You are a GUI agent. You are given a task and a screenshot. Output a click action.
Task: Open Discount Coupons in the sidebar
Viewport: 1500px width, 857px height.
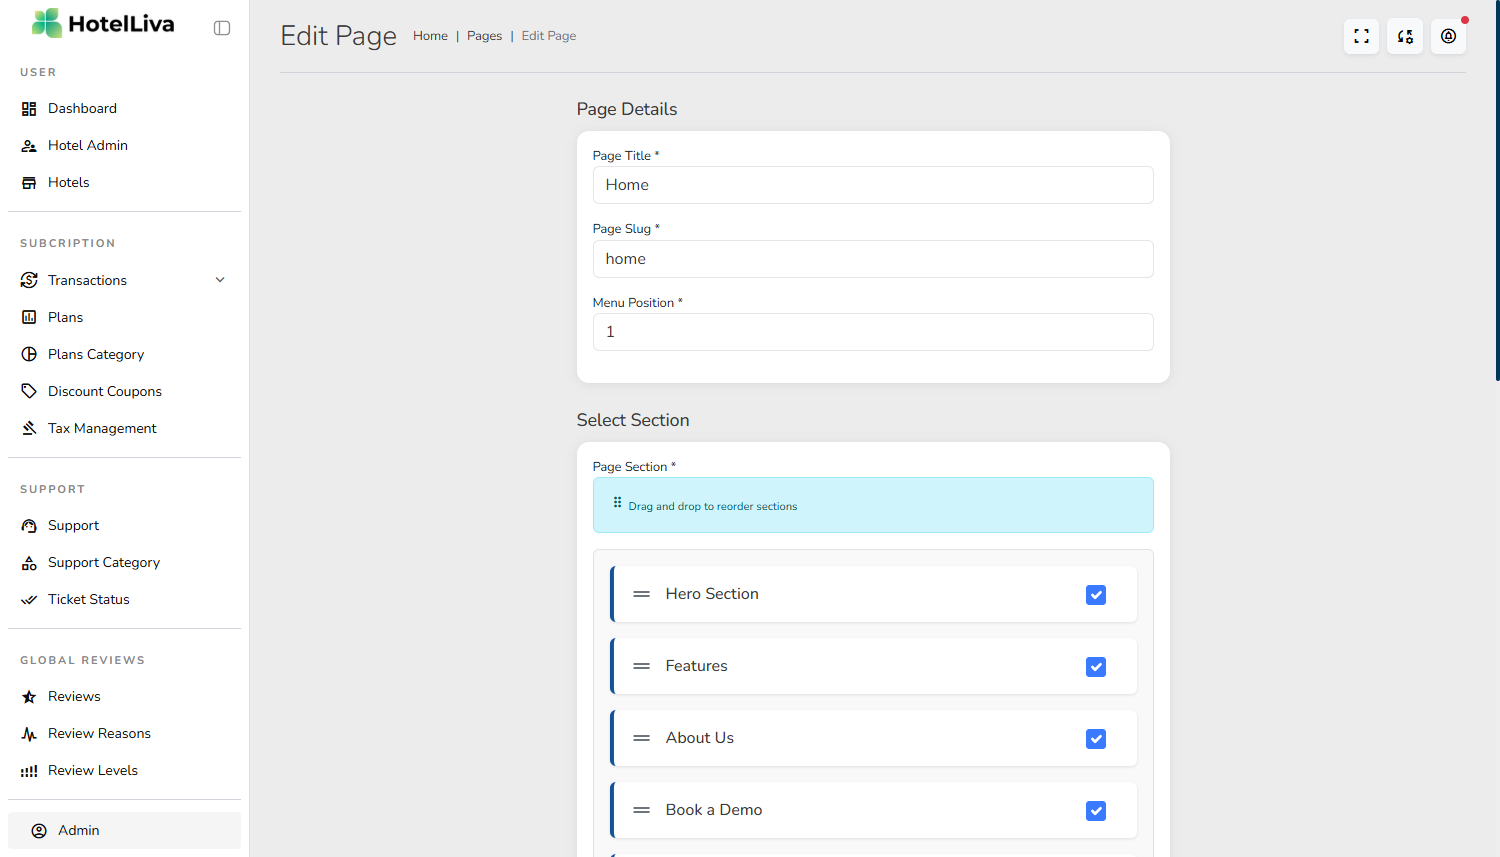[104, 391]
